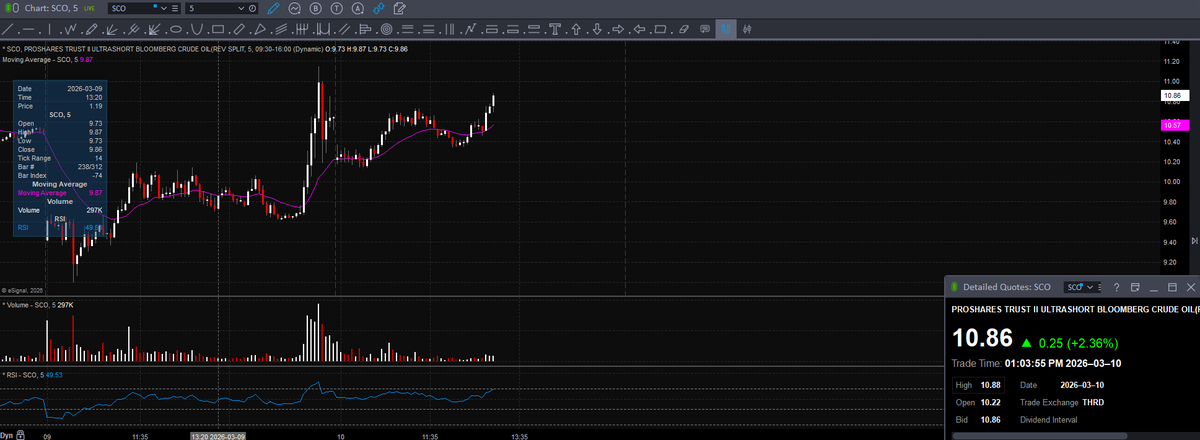Select the horizontal line drawing tool
The height and width of the screenshot is (440, 1200).
point(28,29)
